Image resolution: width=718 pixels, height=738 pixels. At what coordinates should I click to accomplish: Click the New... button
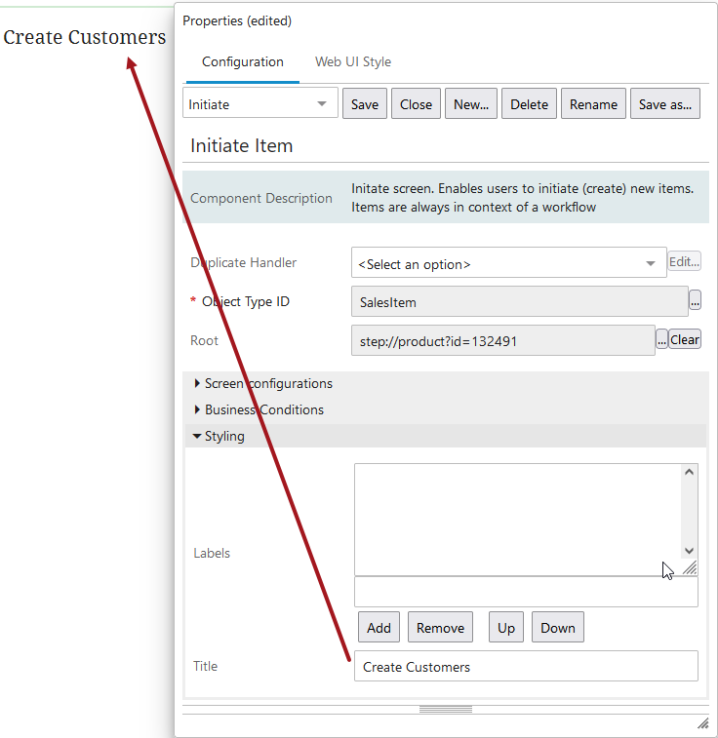(x=471, y=104)
